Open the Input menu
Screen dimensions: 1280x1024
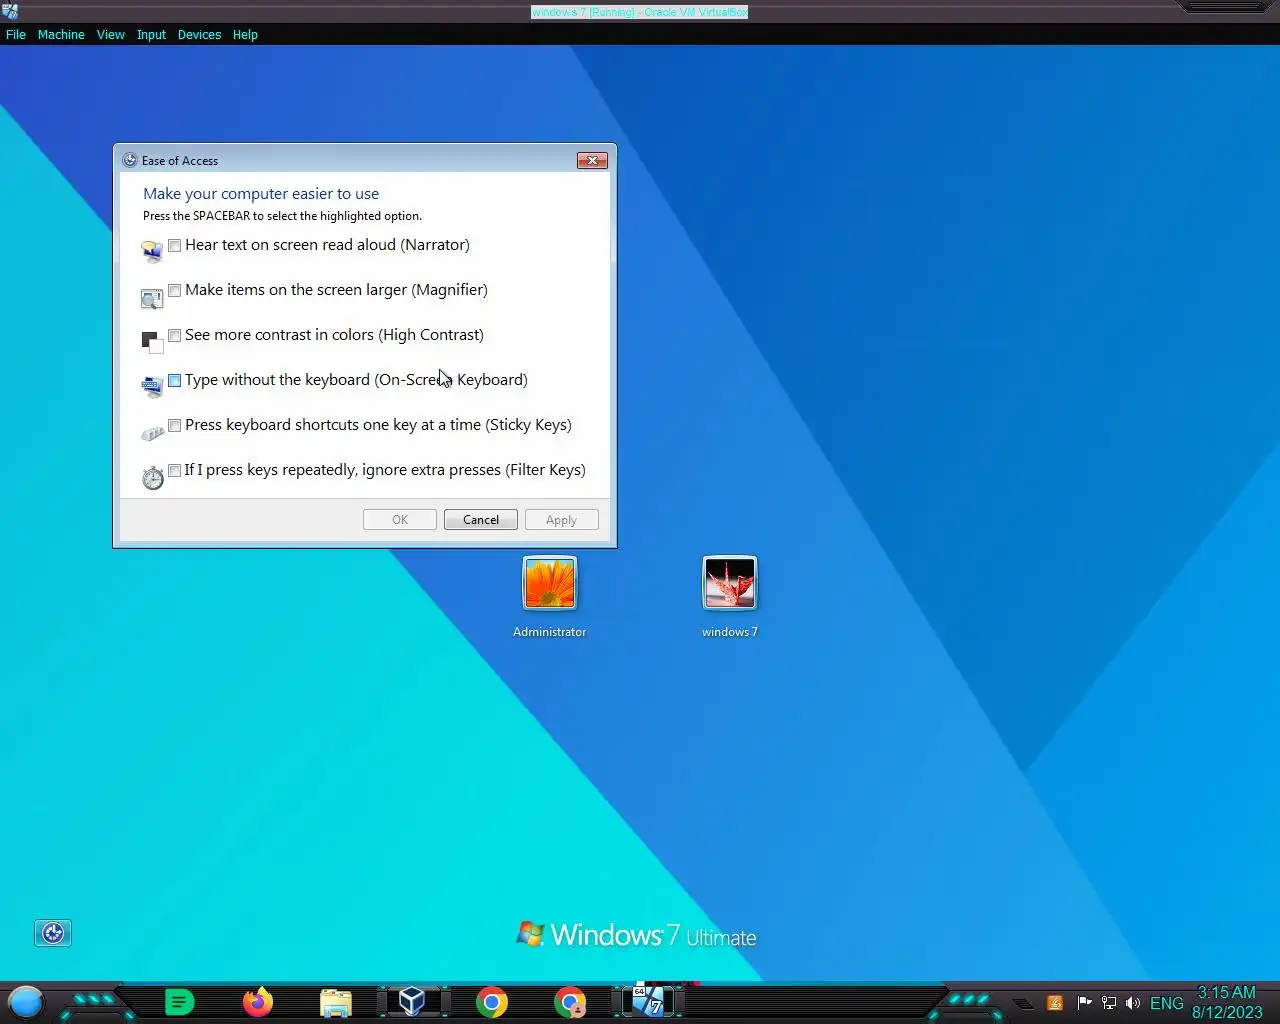[152, 34]
